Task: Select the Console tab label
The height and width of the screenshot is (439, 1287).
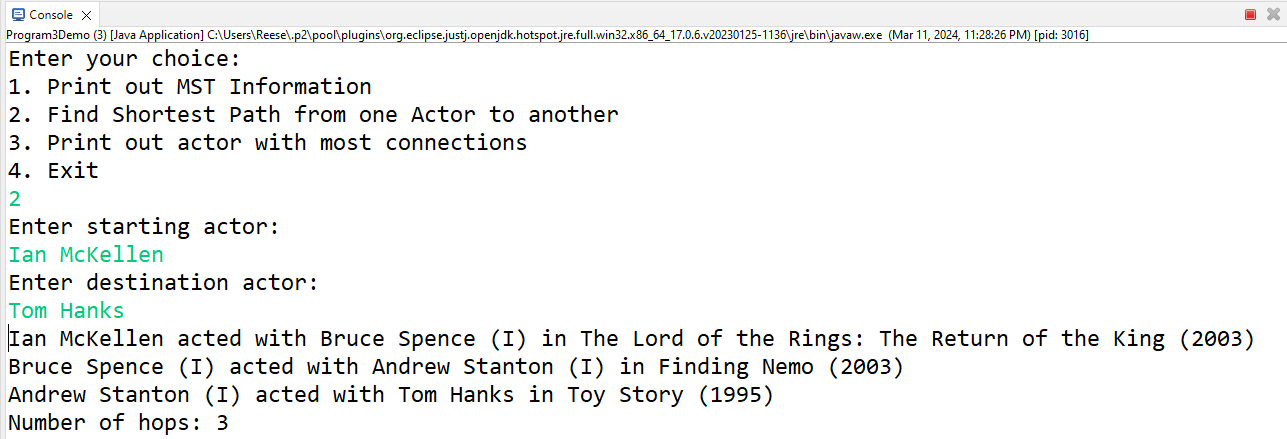Action: tap(52, 15)
